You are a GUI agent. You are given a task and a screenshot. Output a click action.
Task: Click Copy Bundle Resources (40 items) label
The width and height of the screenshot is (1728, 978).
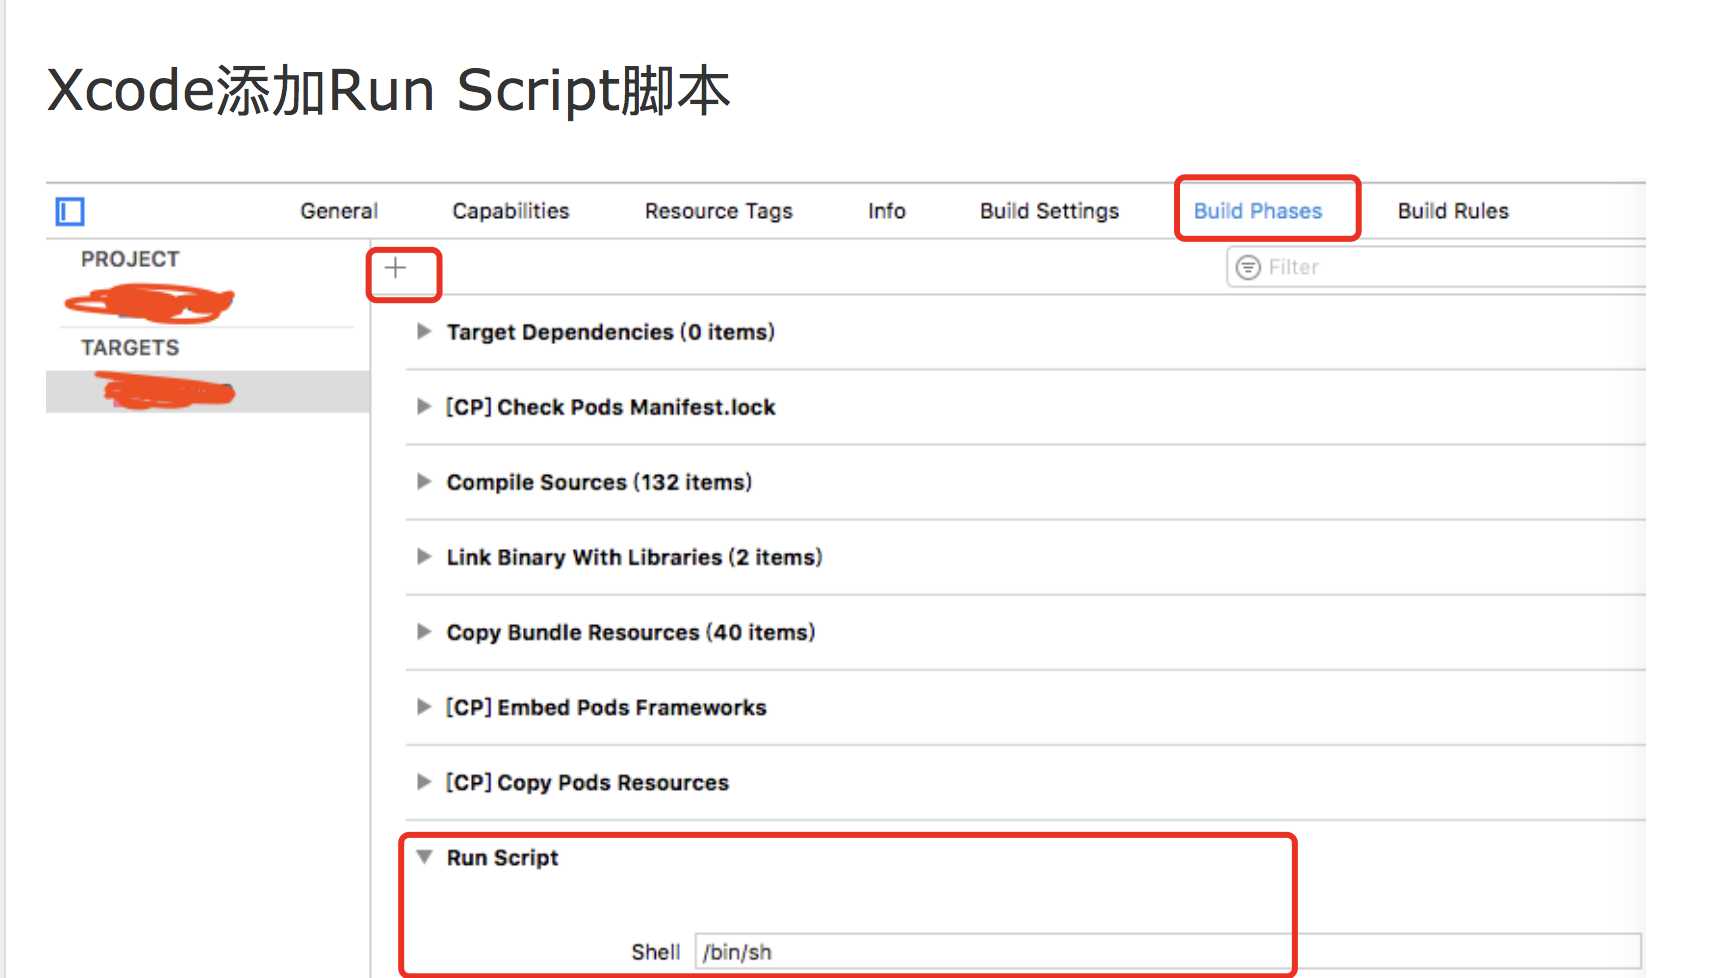(x=631, y=632)
